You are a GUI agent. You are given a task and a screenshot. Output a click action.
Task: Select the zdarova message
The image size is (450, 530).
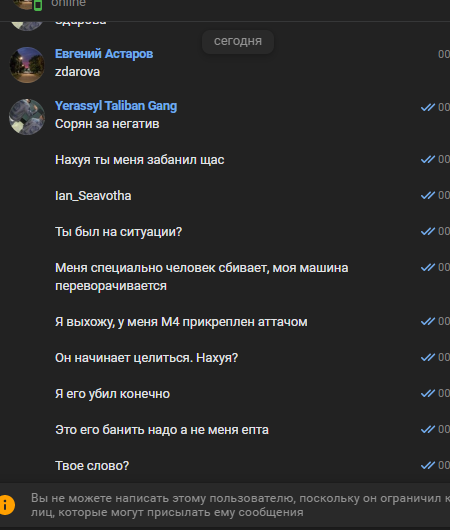click(77, 72)
